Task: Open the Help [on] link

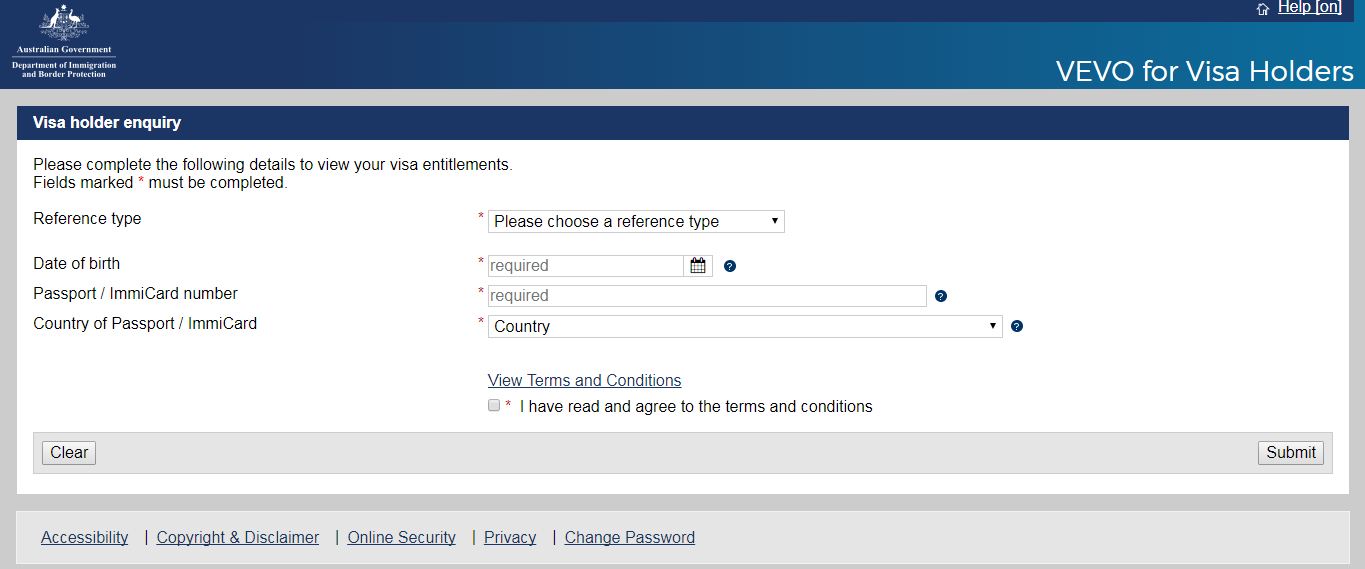Action: pos(1309,8)
